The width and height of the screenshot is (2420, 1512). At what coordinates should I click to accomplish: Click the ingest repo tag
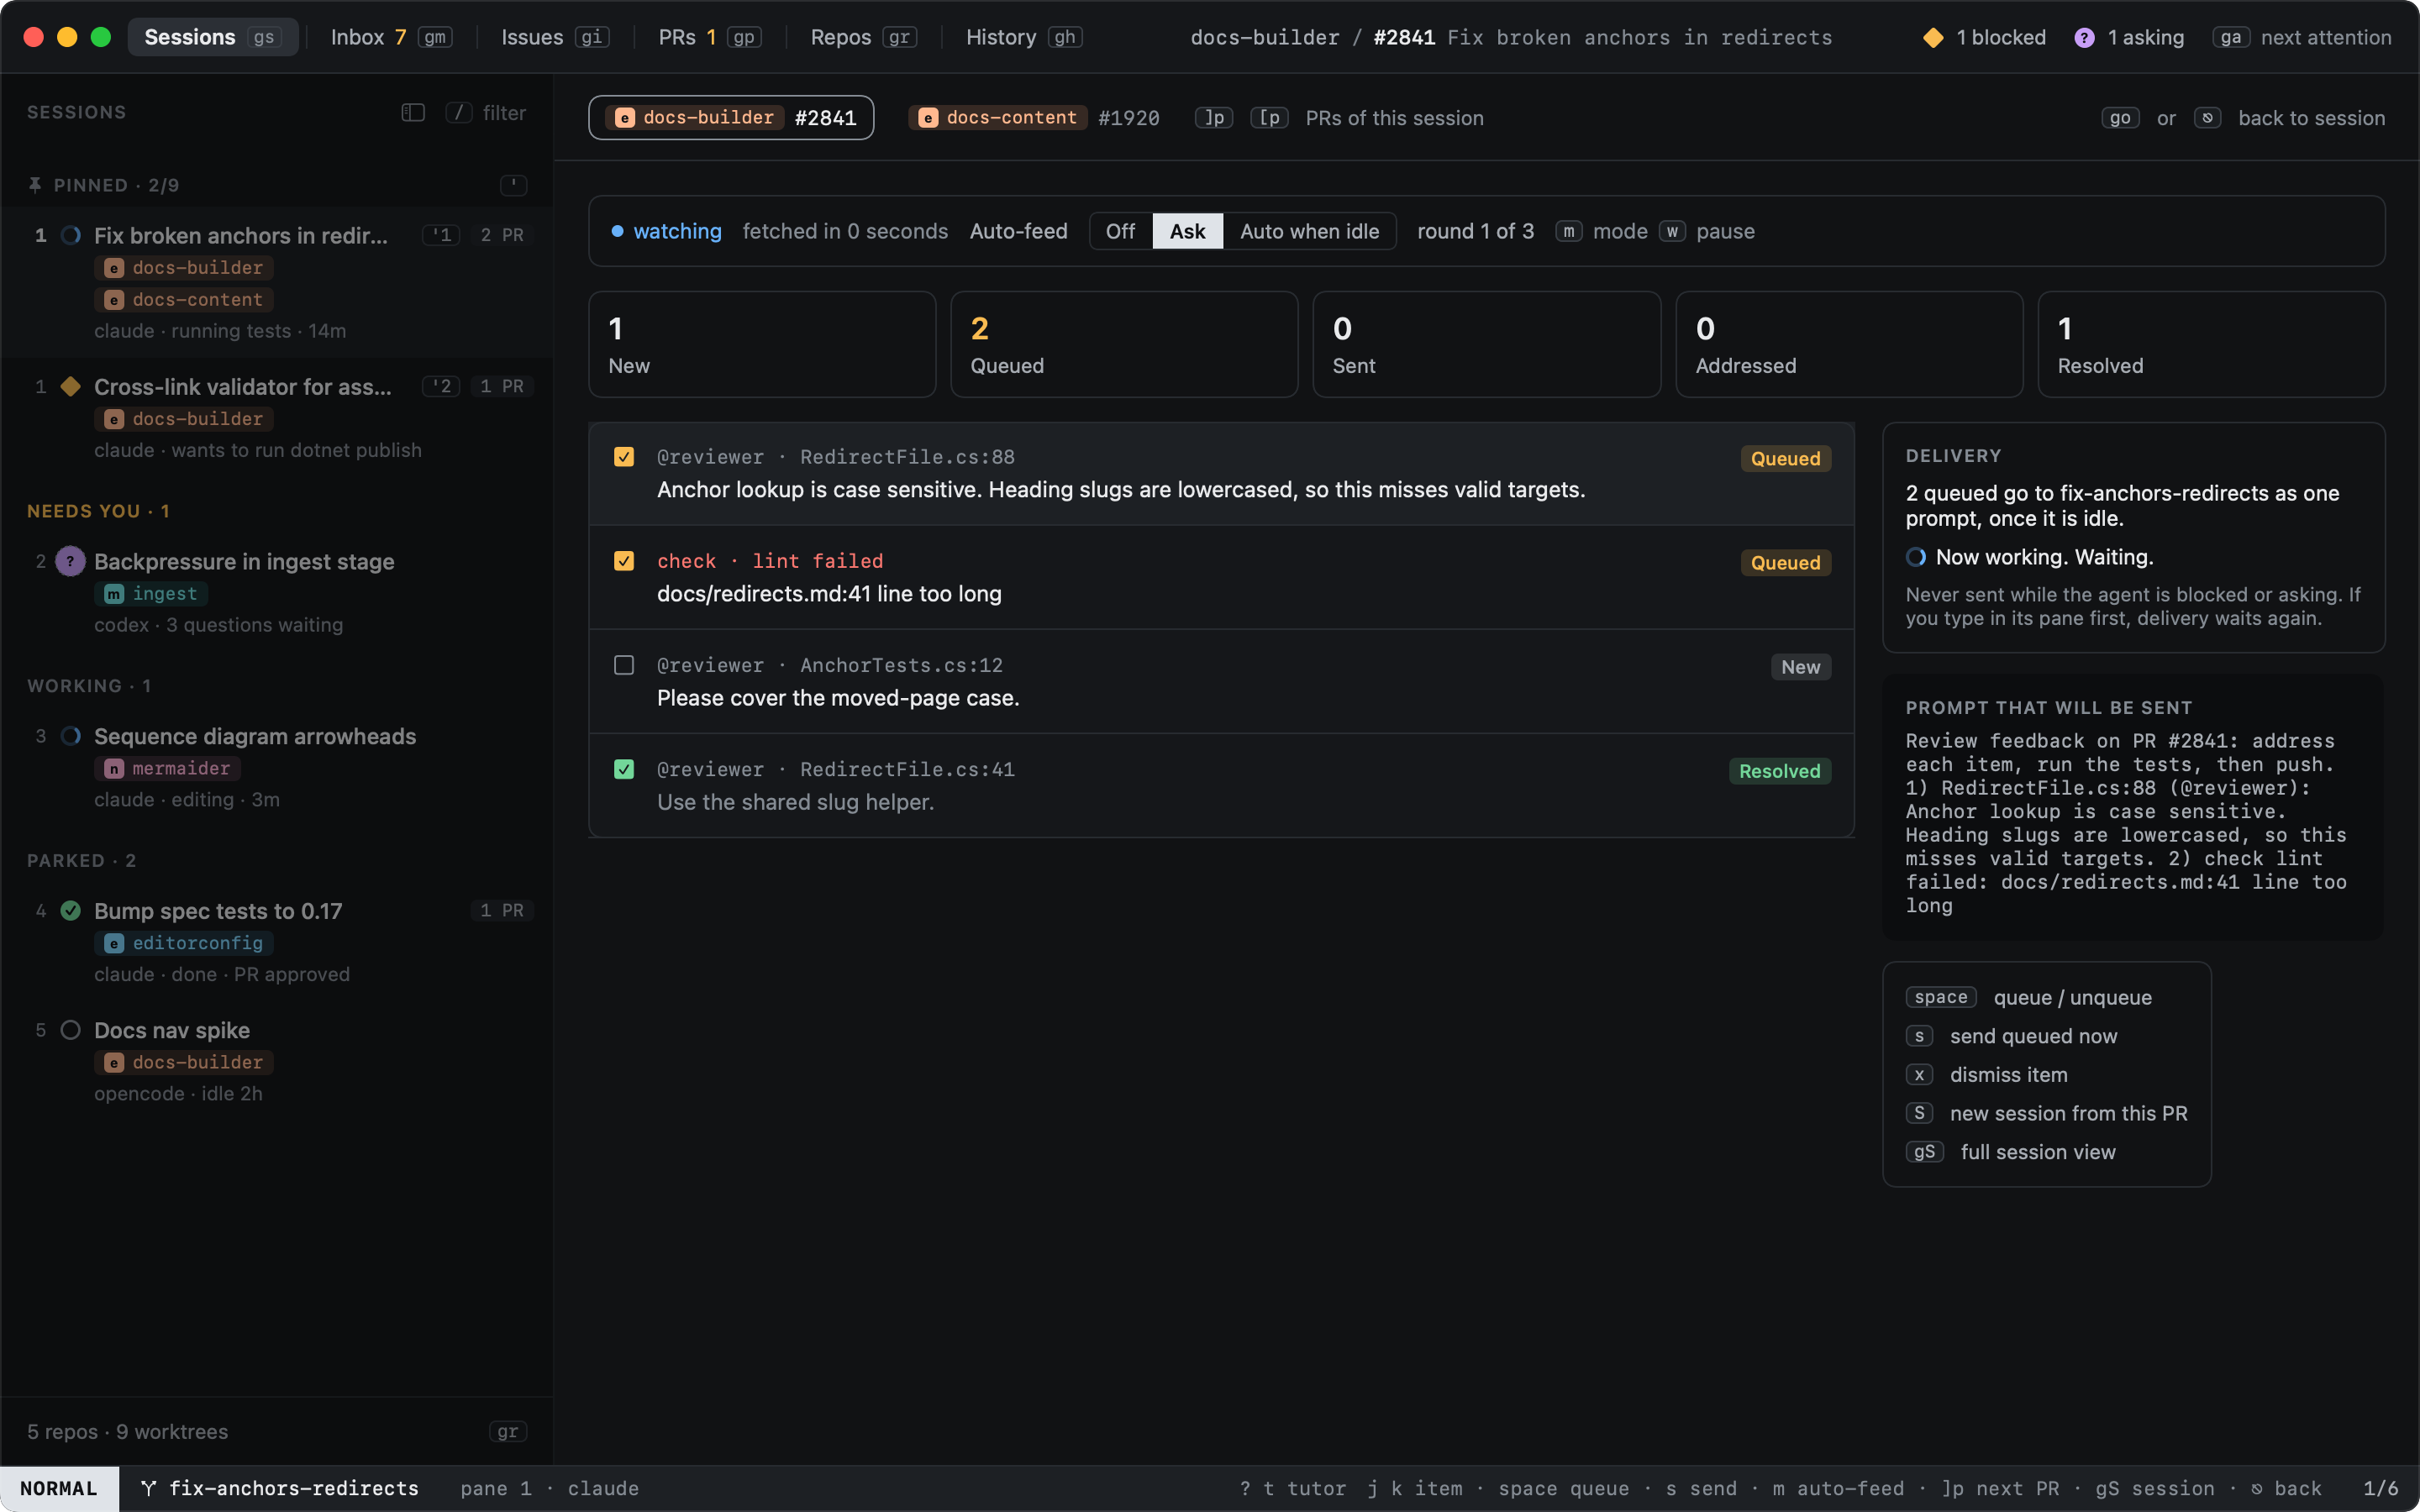click(151, 593)
